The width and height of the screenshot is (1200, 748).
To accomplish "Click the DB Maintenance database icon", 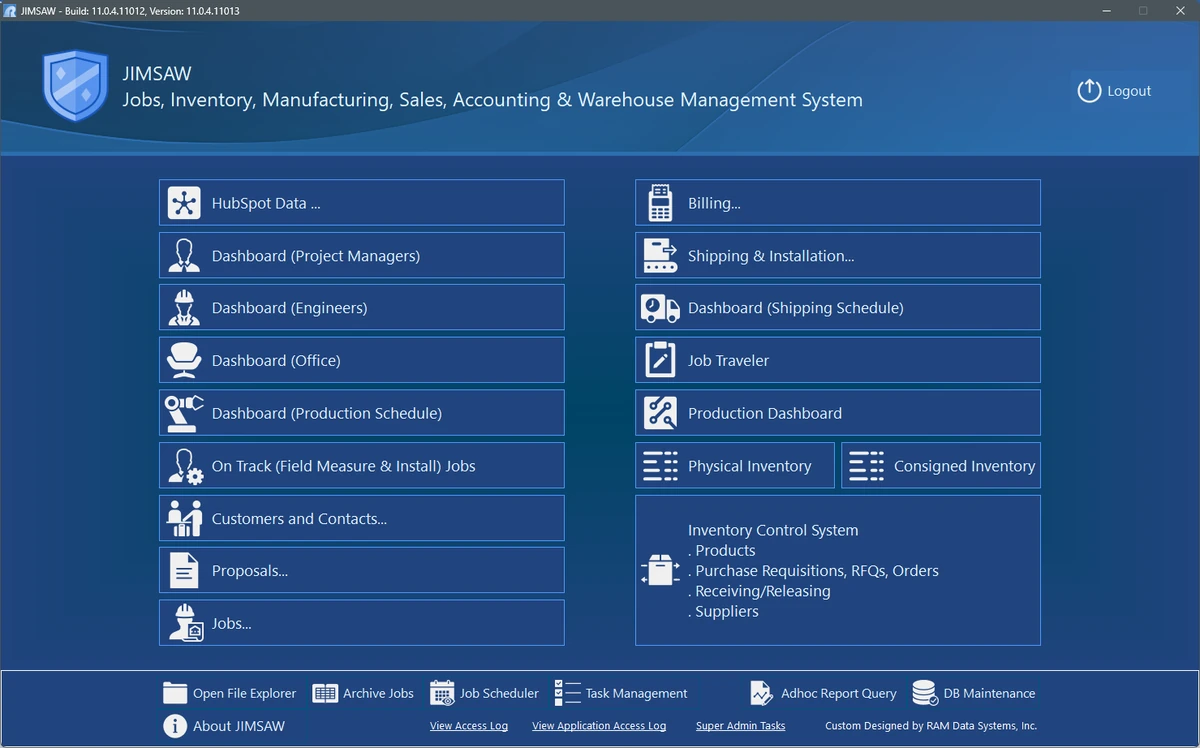I will point(925,693).
